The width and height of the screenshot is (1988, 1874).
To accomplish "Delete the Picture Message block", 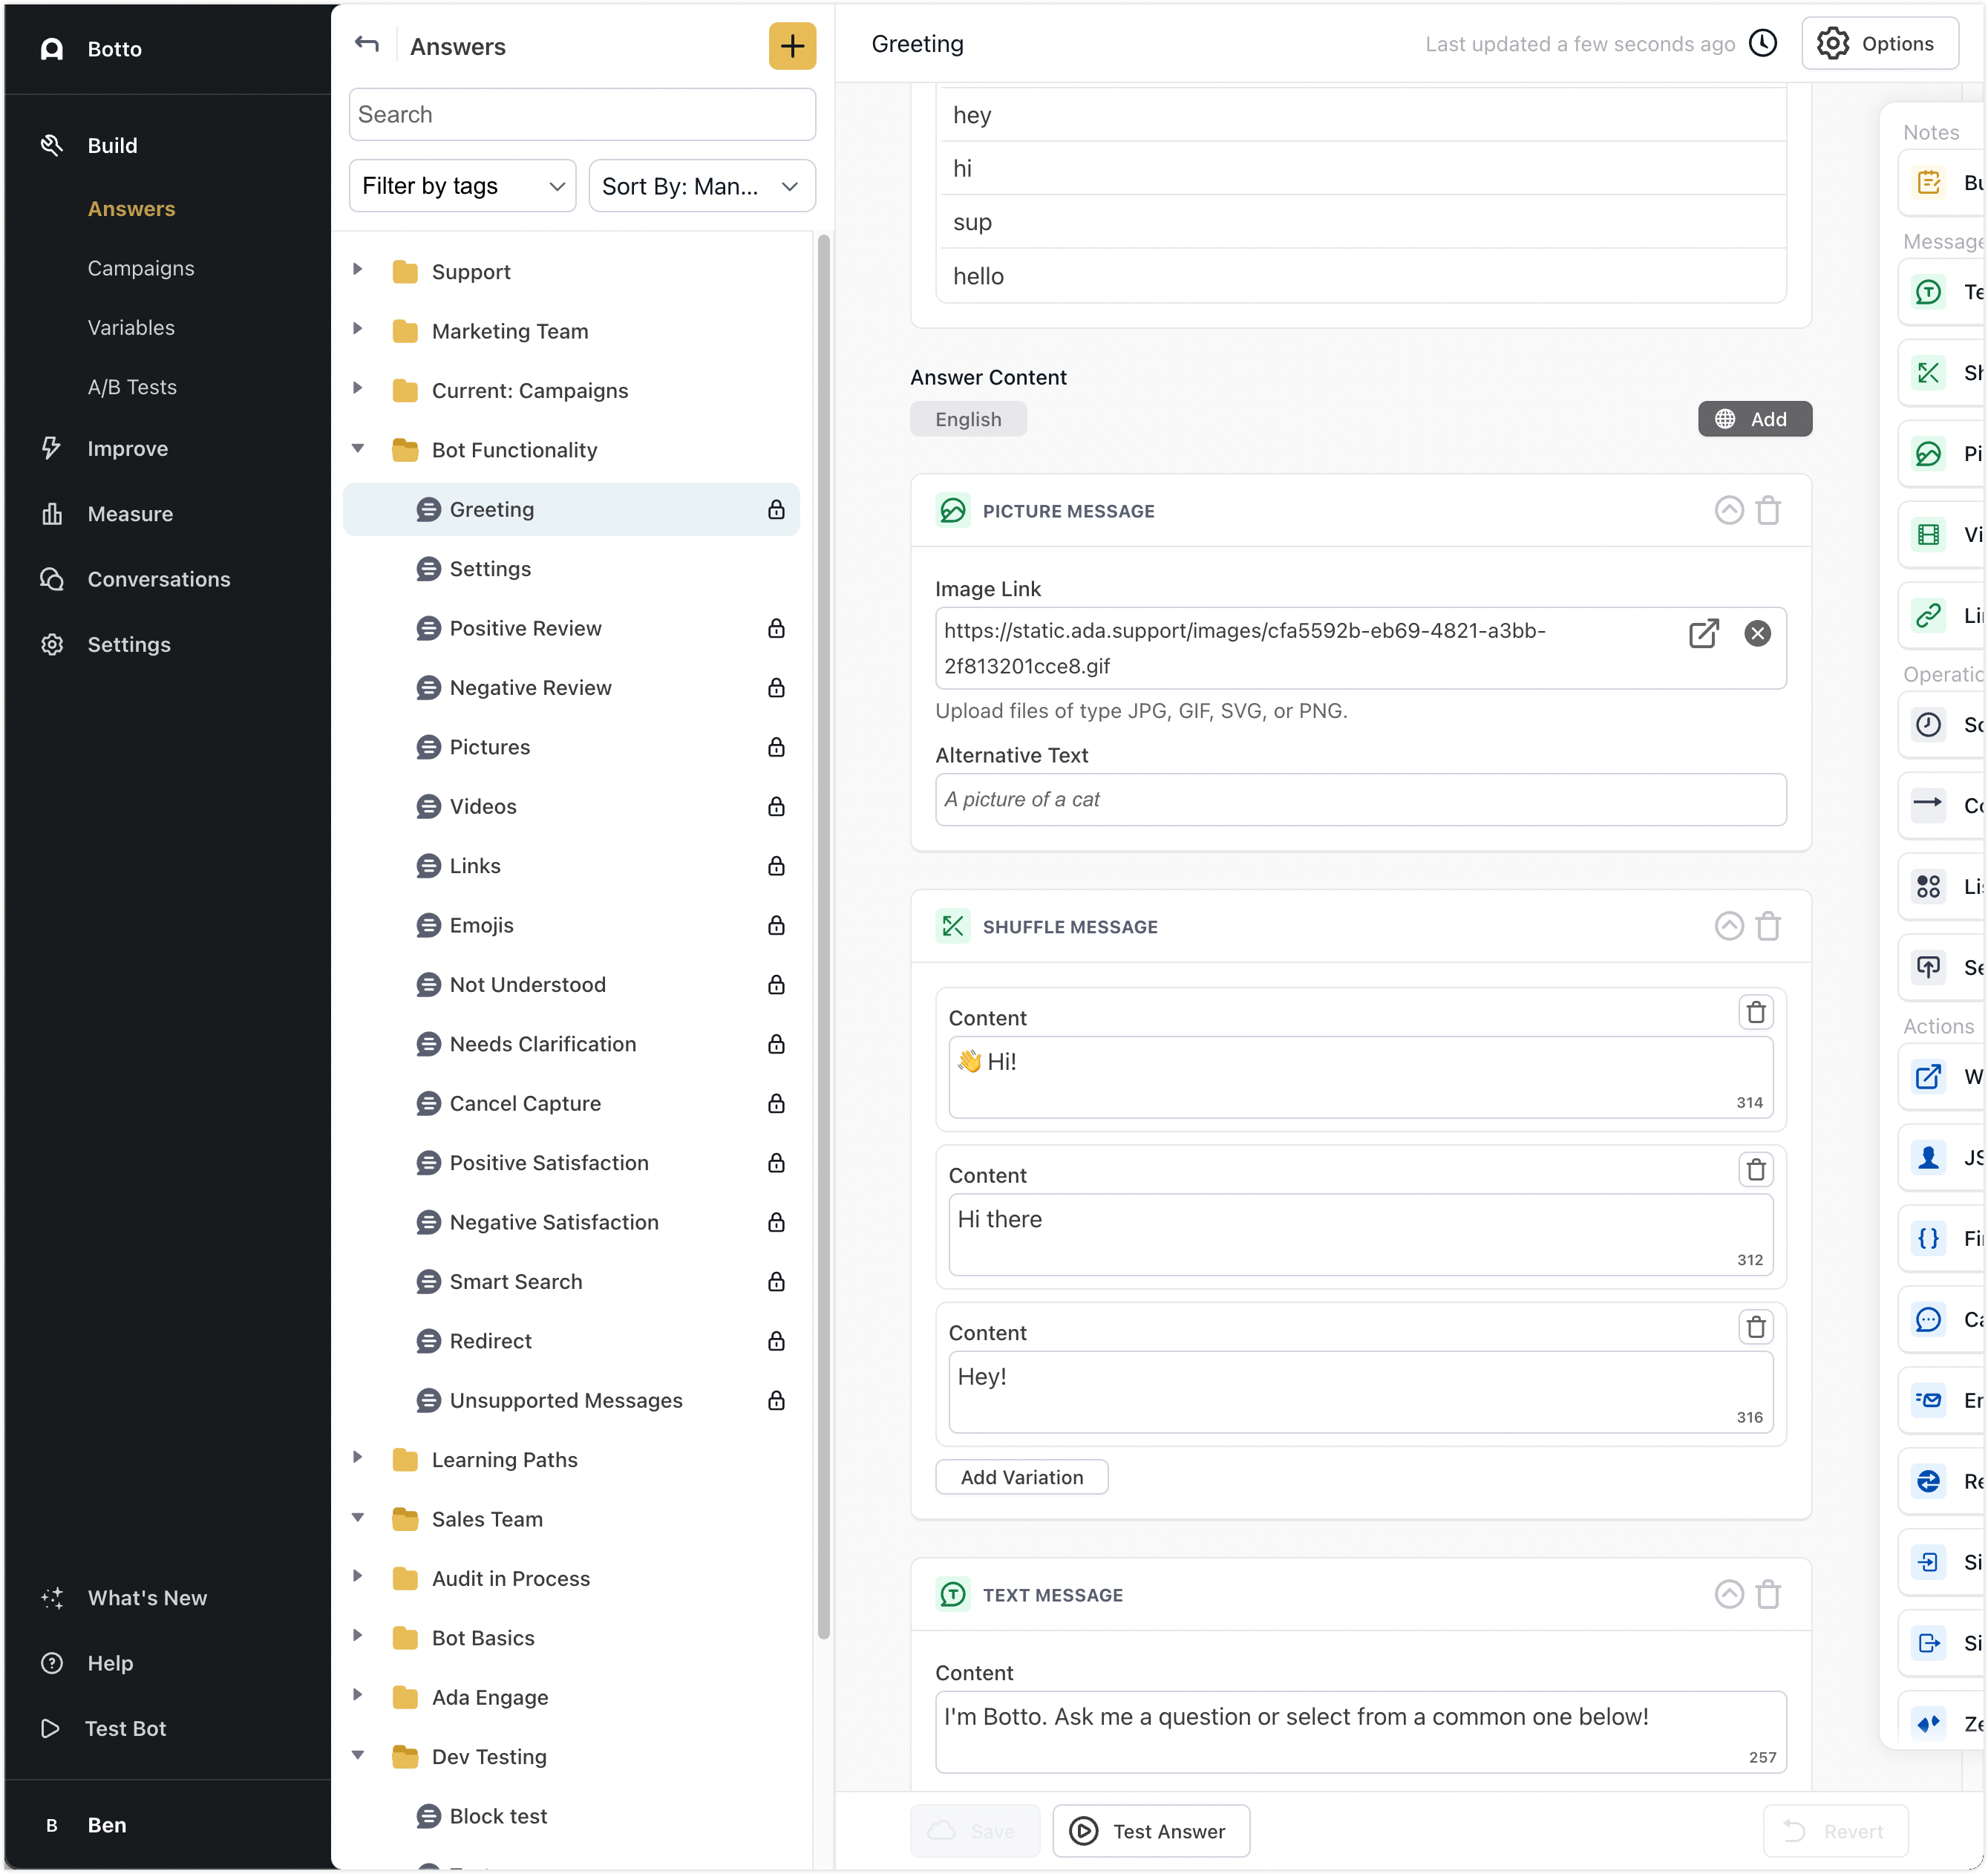I will coord(1768,511).
